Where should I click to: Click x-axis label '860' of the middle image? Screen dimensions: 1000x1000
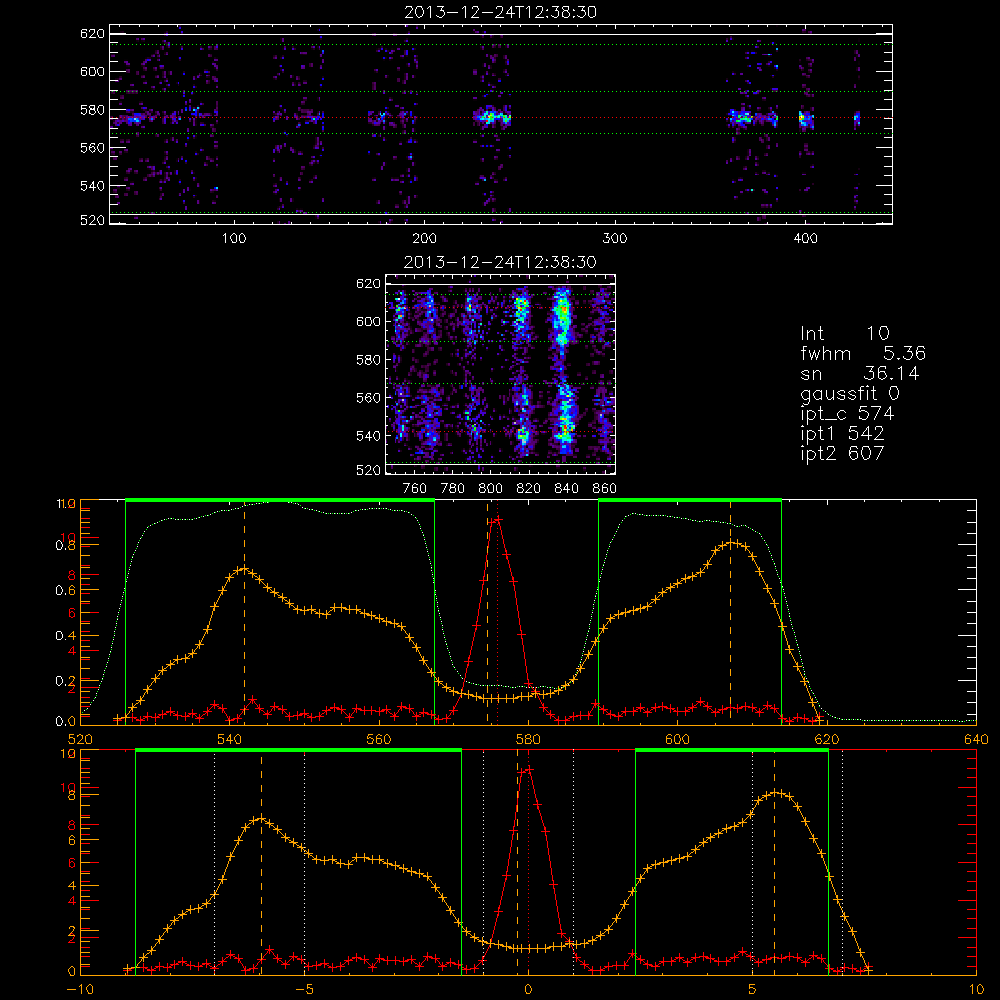(x=605, y=489)
